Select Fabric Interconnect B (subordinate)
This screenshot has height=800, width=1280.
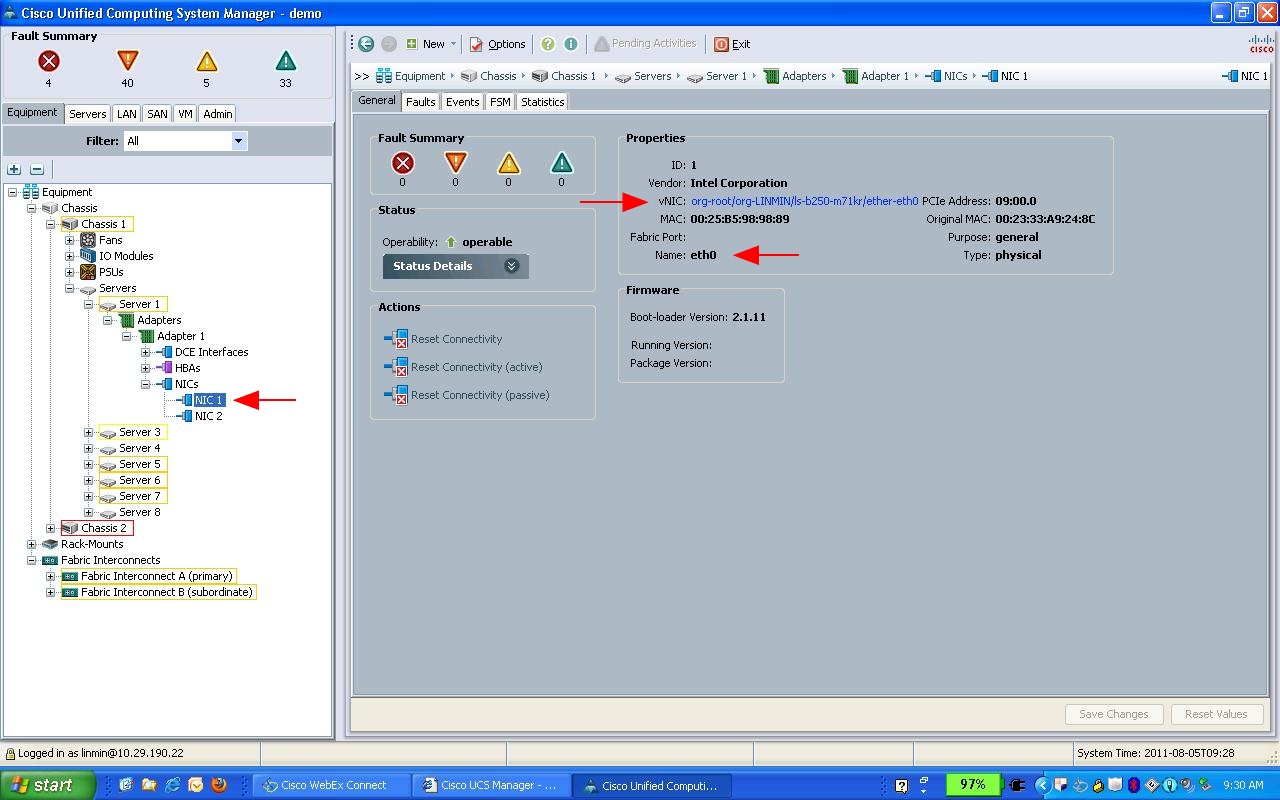tap(167, 592)
